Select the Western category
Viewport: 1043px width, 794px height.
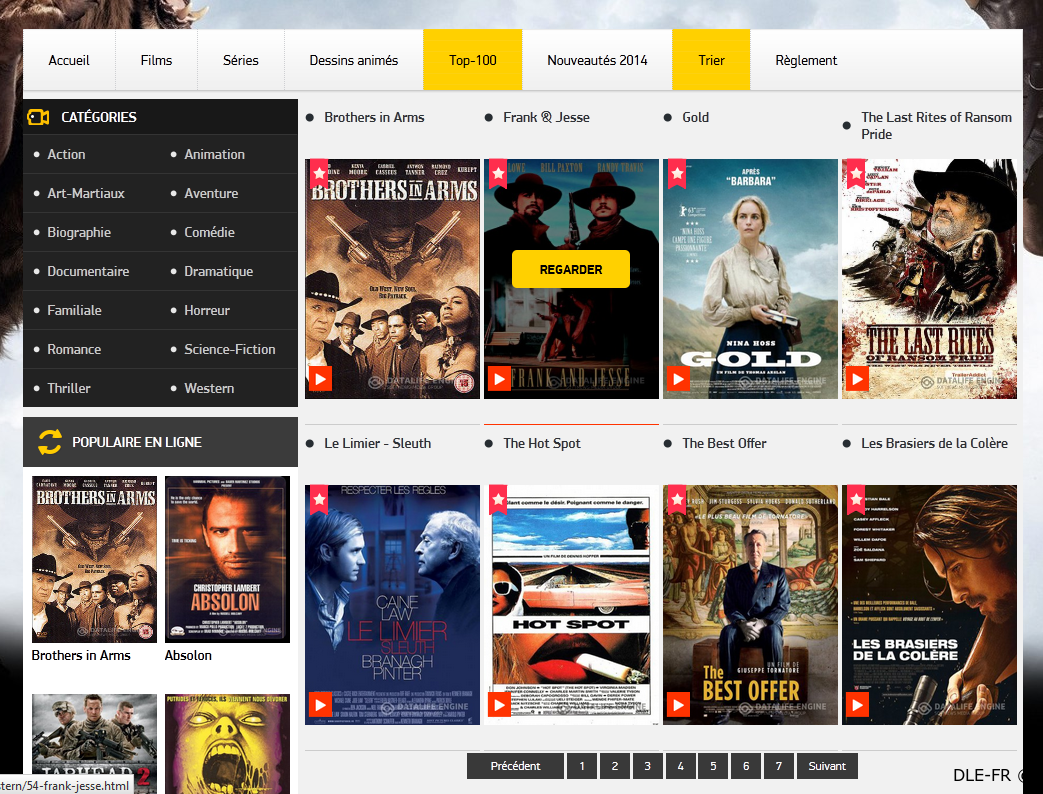tap(209, 388)
